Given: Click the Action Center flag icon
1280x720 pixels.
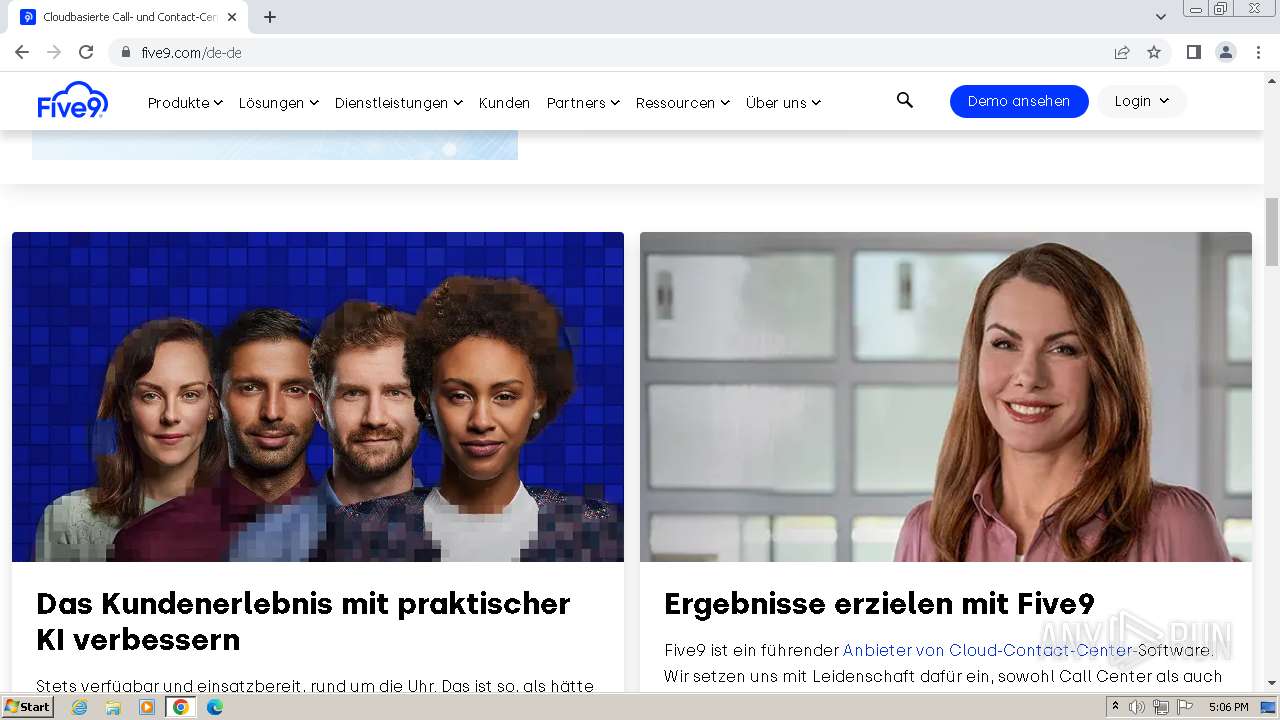Looking at the screenshot, I should point(1184,707).
